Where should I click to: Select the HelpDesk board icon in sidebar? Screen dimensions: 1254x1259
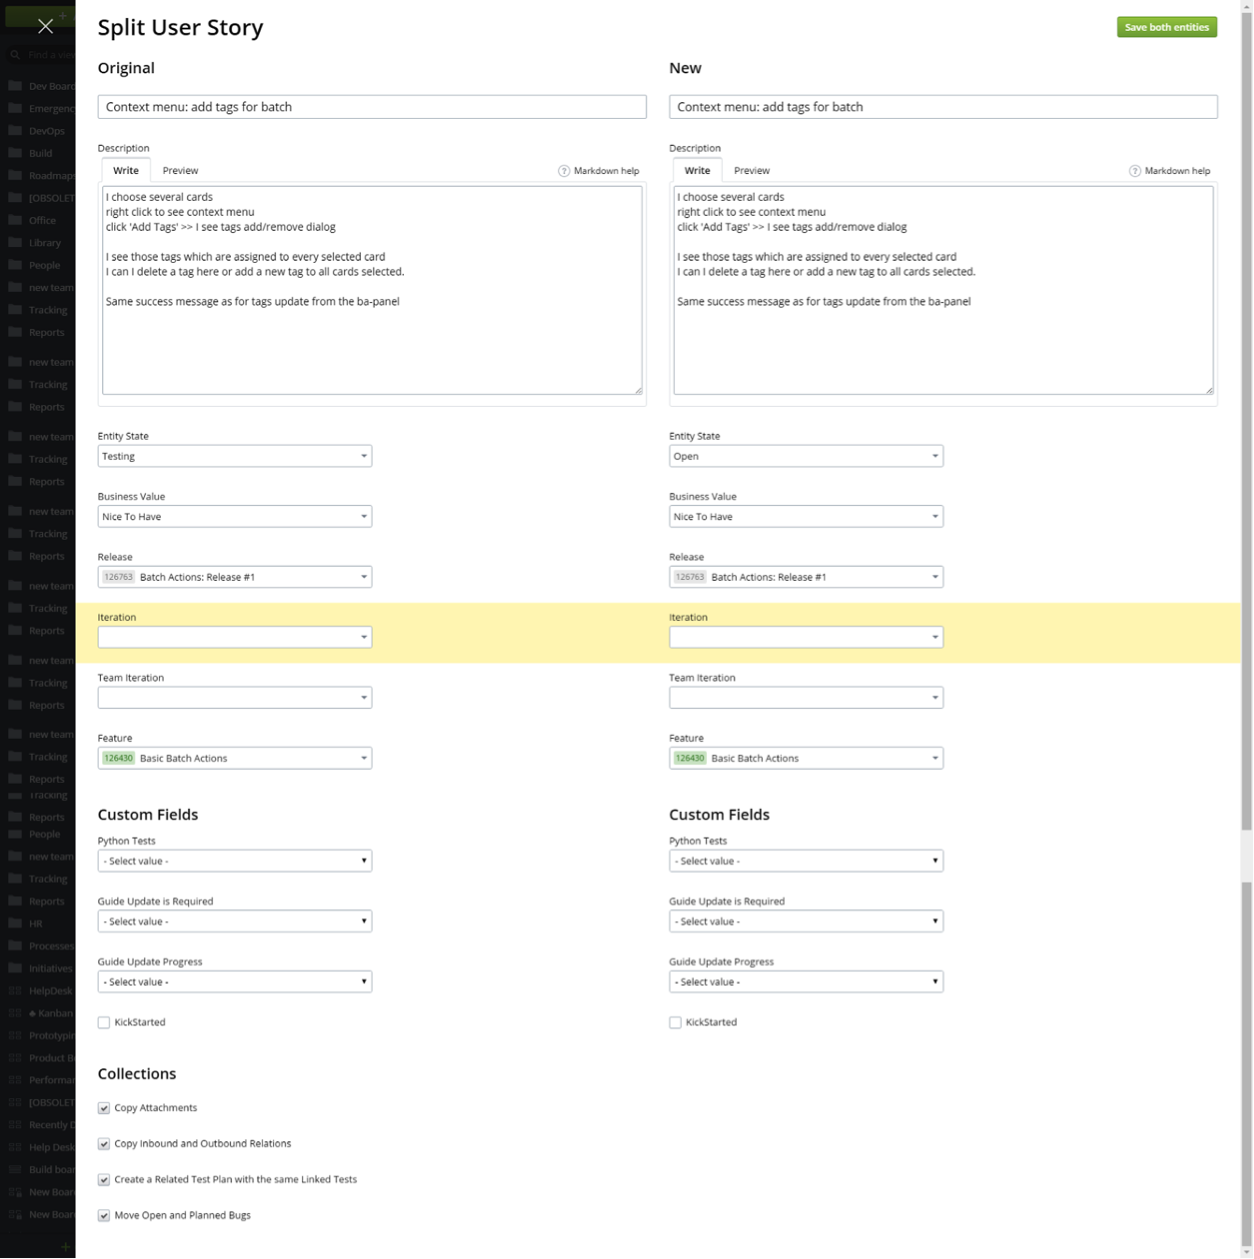click(15, 990)
